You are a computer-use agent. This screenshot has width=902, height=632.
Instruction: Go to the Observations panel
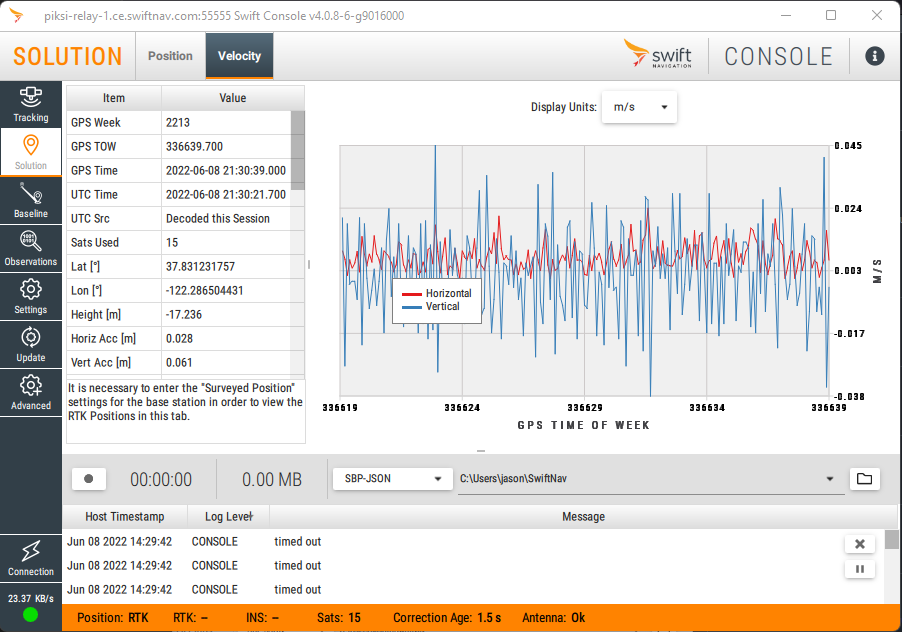click(x=30, y=248)
